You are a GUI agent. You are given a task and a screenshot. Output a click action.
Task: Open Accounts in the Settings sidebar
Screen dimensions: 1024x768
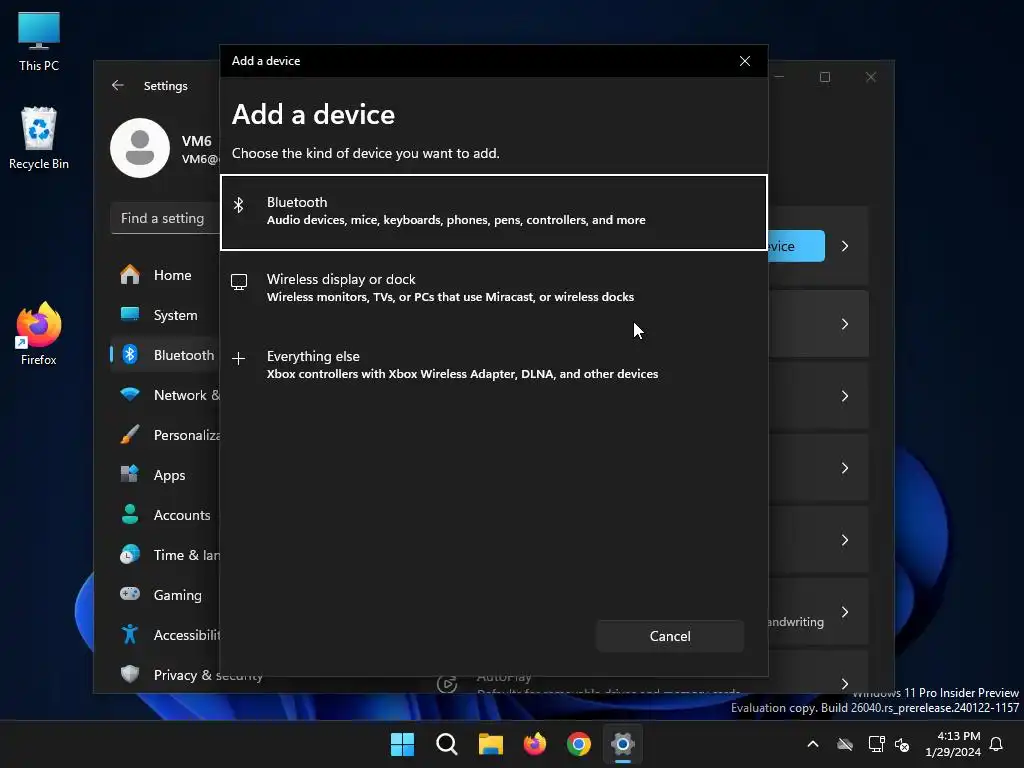point(166,515)
